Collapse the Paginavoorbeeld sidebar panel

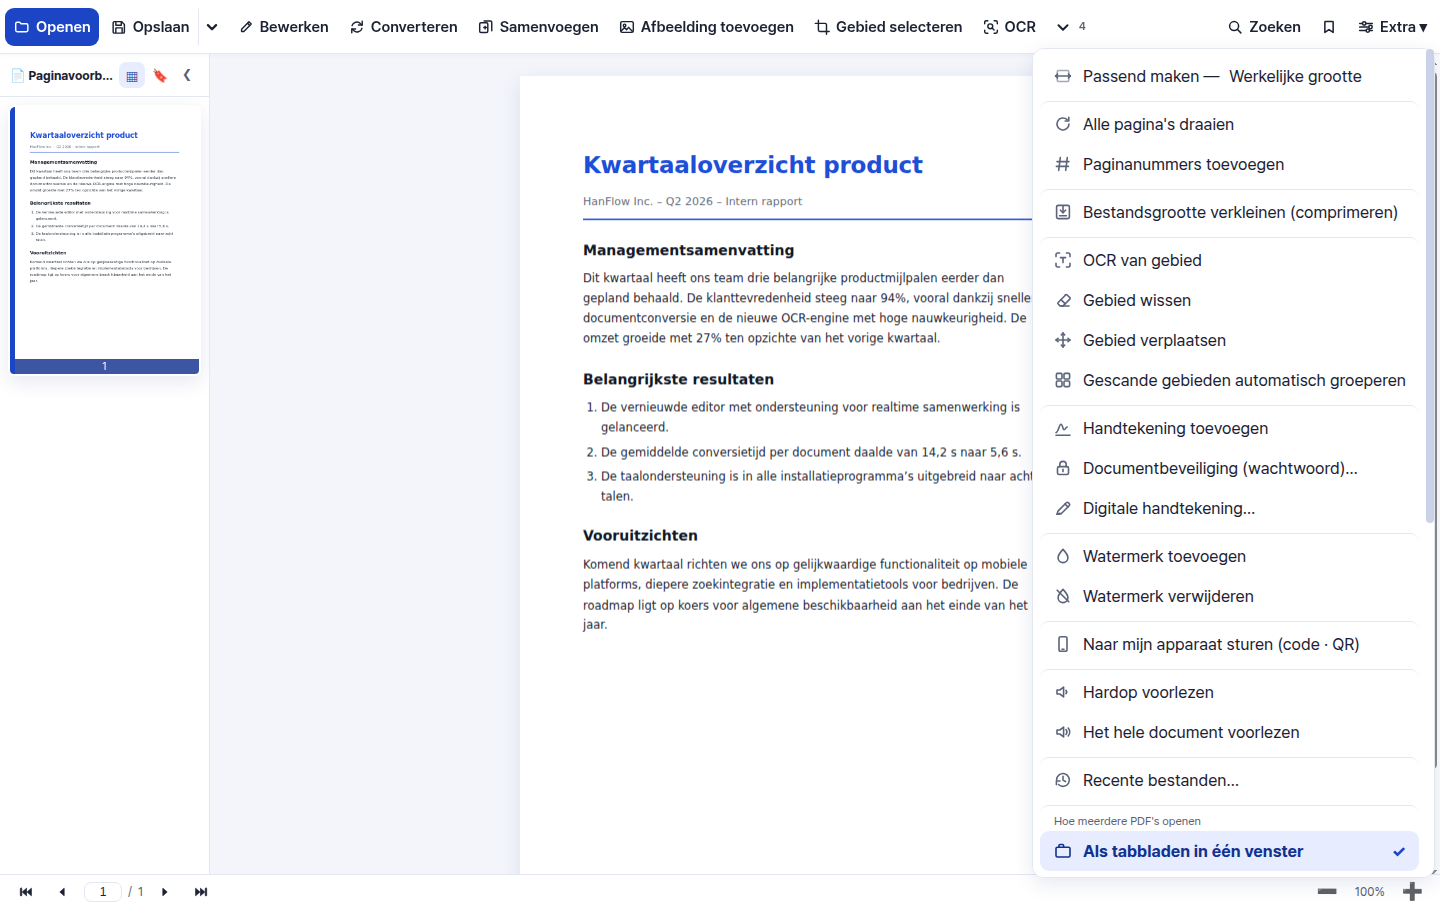pos(187,75)
